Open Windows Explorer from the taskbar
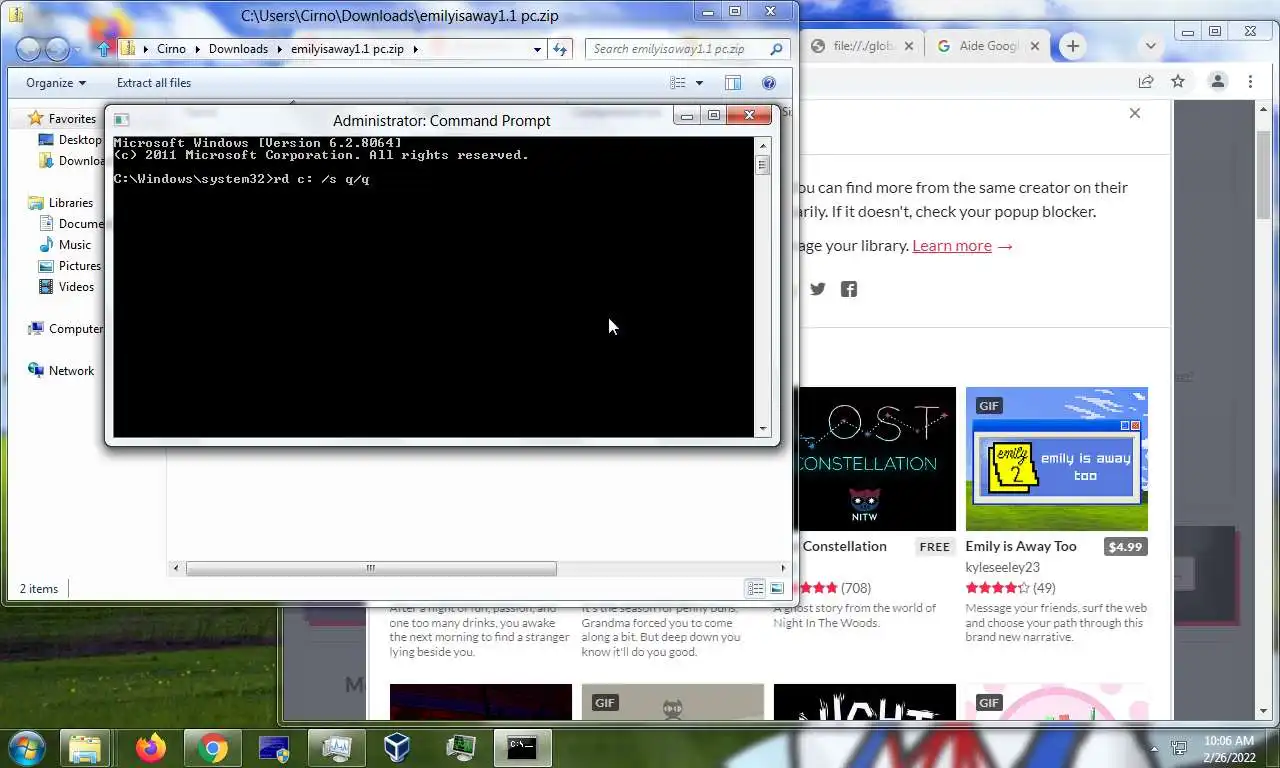This screenshot has height=768, width=1280. [x=86, y=748]
